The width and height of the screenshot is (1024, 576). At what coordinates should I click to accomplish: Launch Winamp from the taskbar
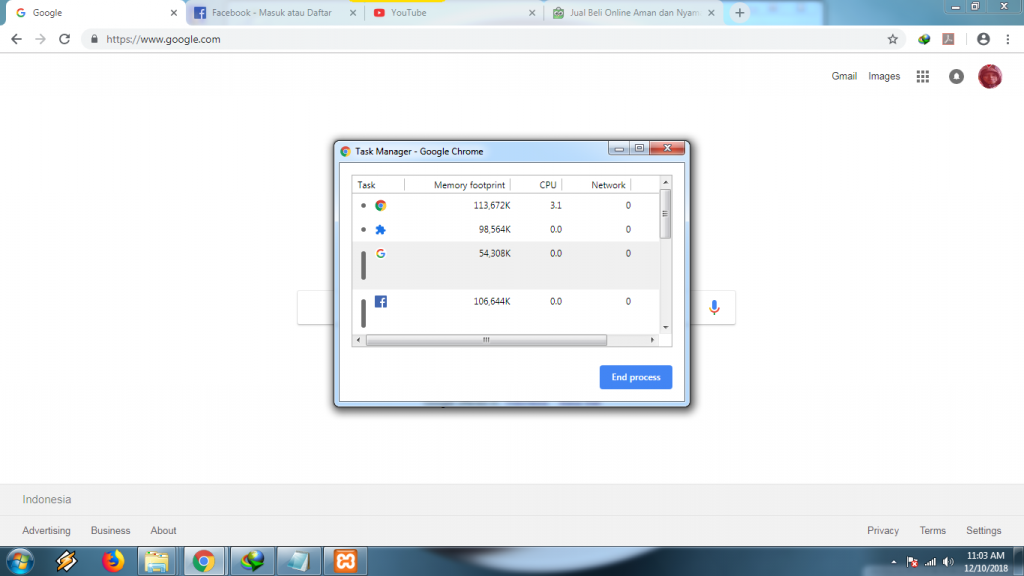[x=66, y=562]
